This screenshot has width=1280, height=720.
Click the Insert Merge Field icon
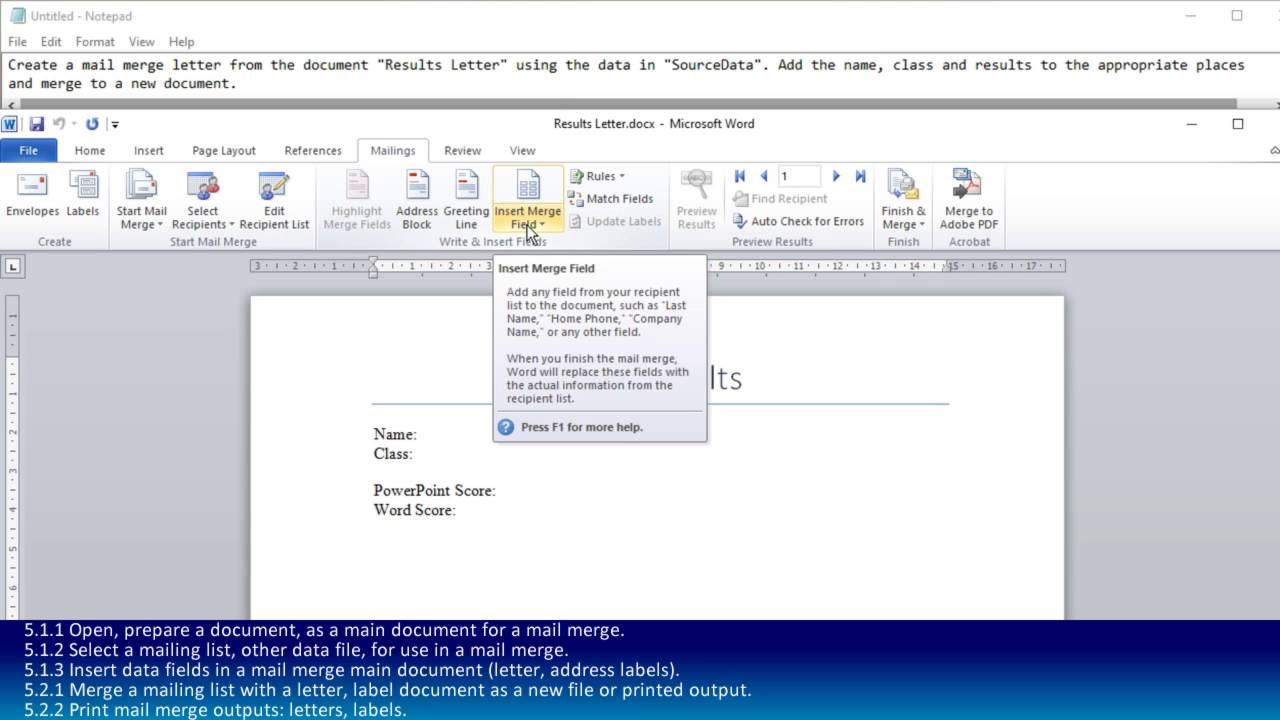pyautogui.click(x=527, y=187)
